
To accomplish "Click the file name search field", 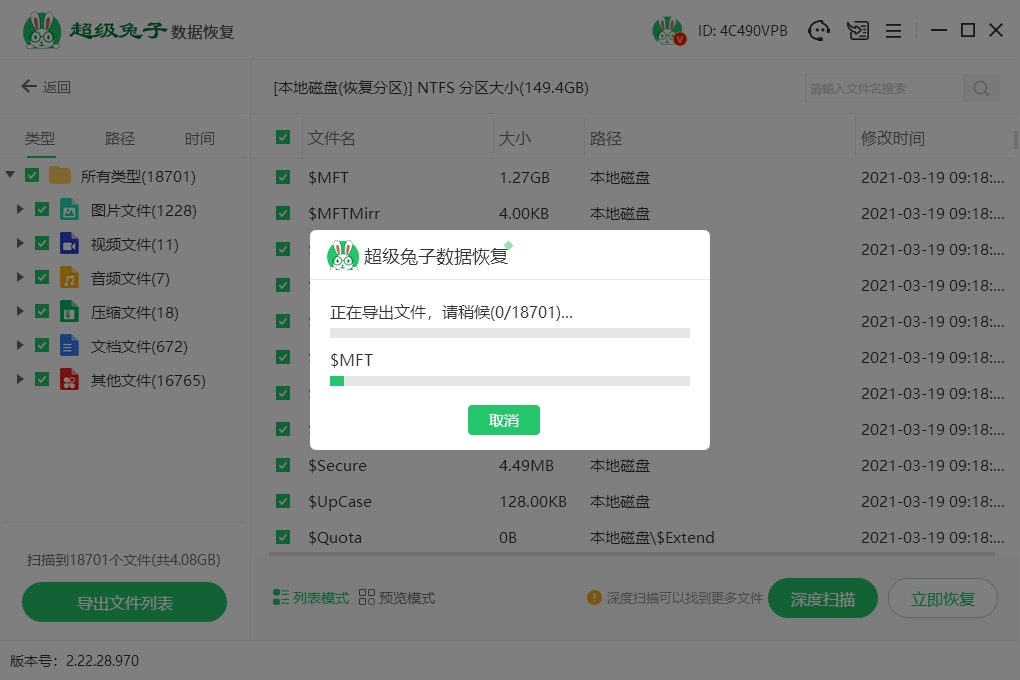I will [x=883, y=88].
